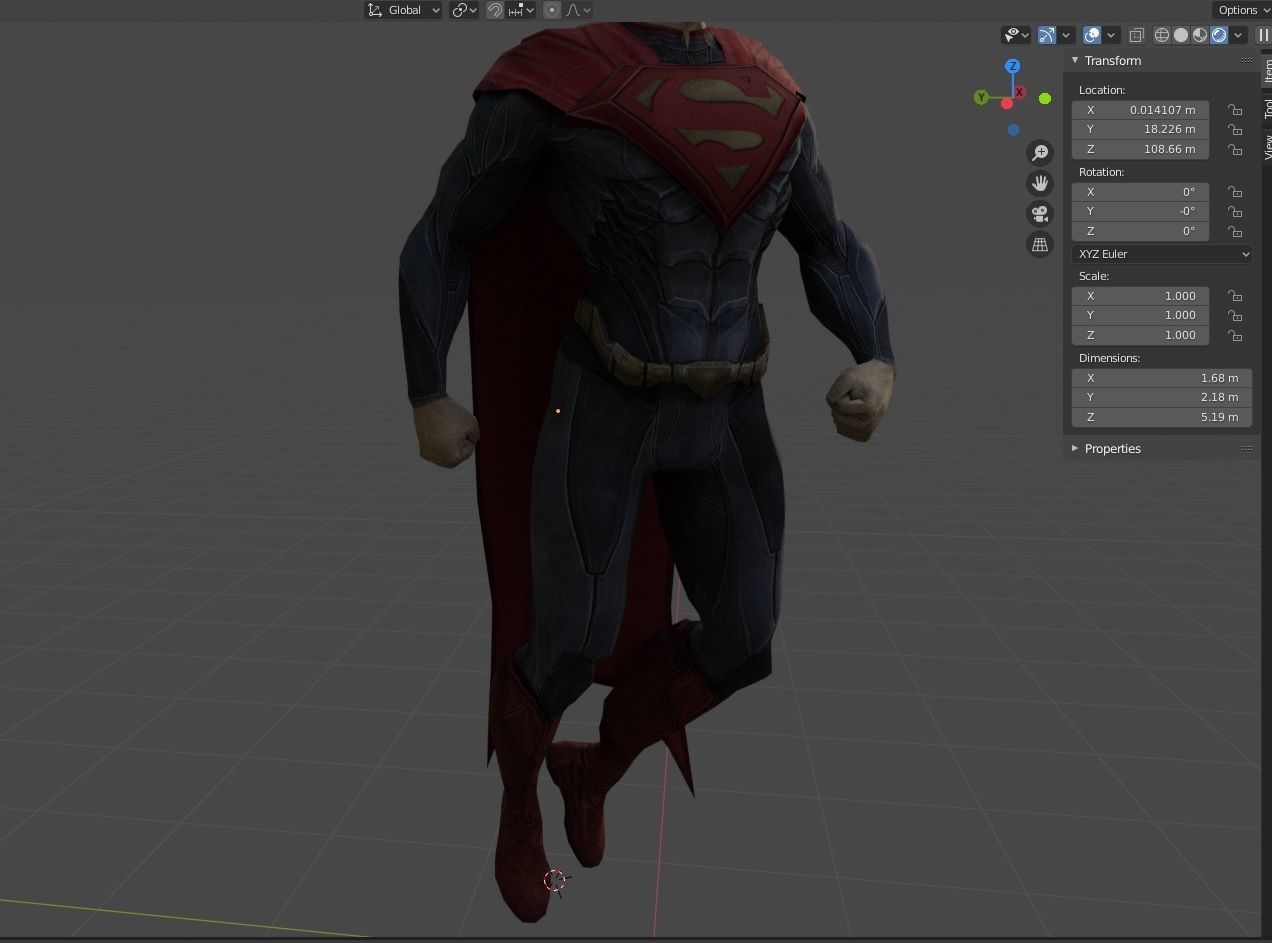1272x943 pixels.
Task: Switch to material preview shading
Action: tap(1200, 35)
